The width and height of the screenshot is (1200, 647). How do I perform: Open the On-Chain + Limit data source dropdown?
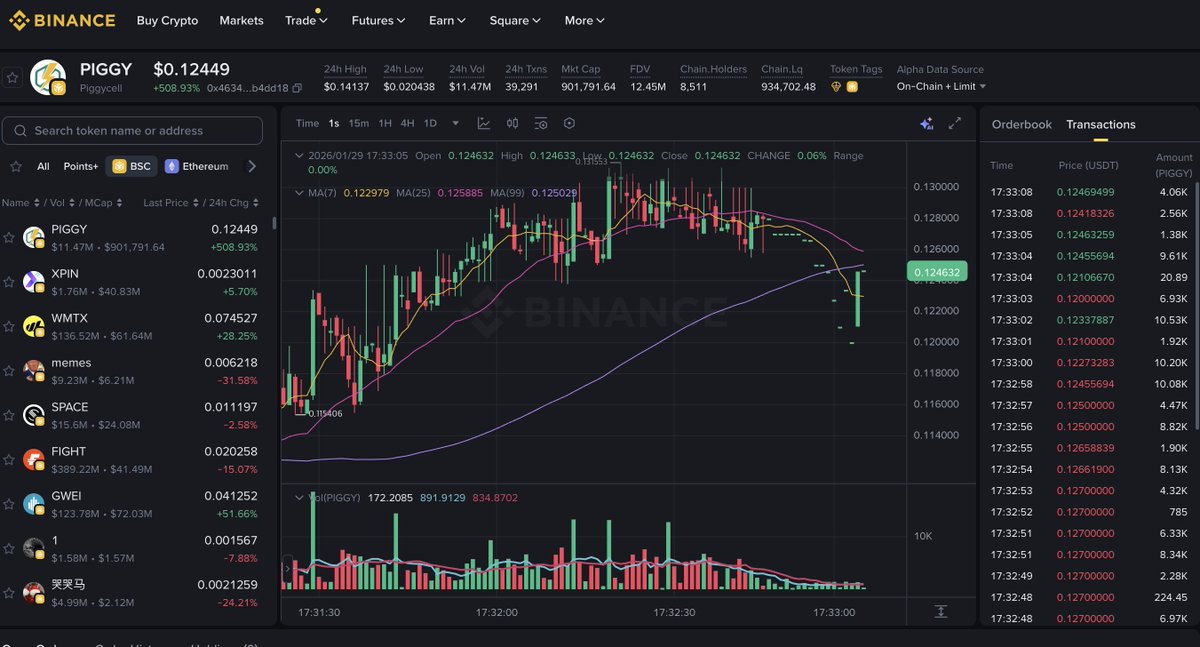[x=942, y=87]
